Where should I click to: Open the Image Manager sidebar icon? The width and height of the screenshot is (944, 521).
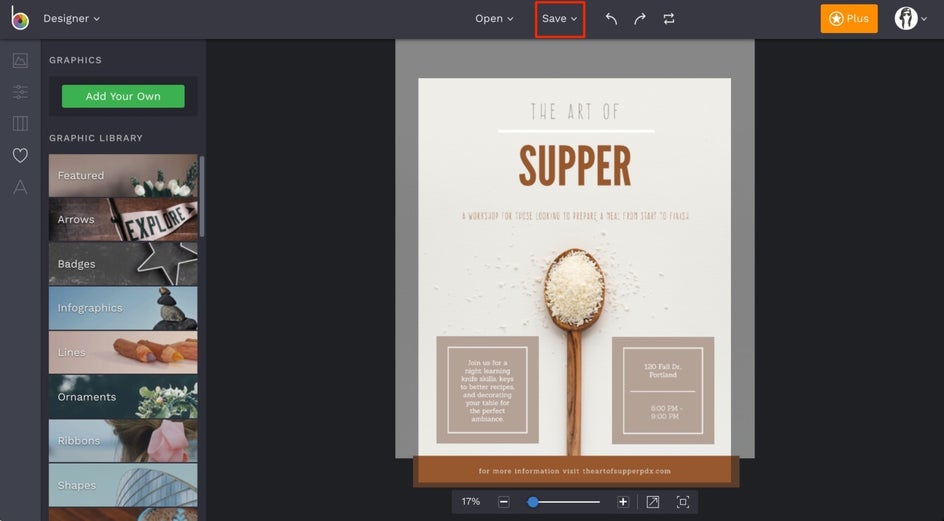pyautogui.click(x=20, y=60)
